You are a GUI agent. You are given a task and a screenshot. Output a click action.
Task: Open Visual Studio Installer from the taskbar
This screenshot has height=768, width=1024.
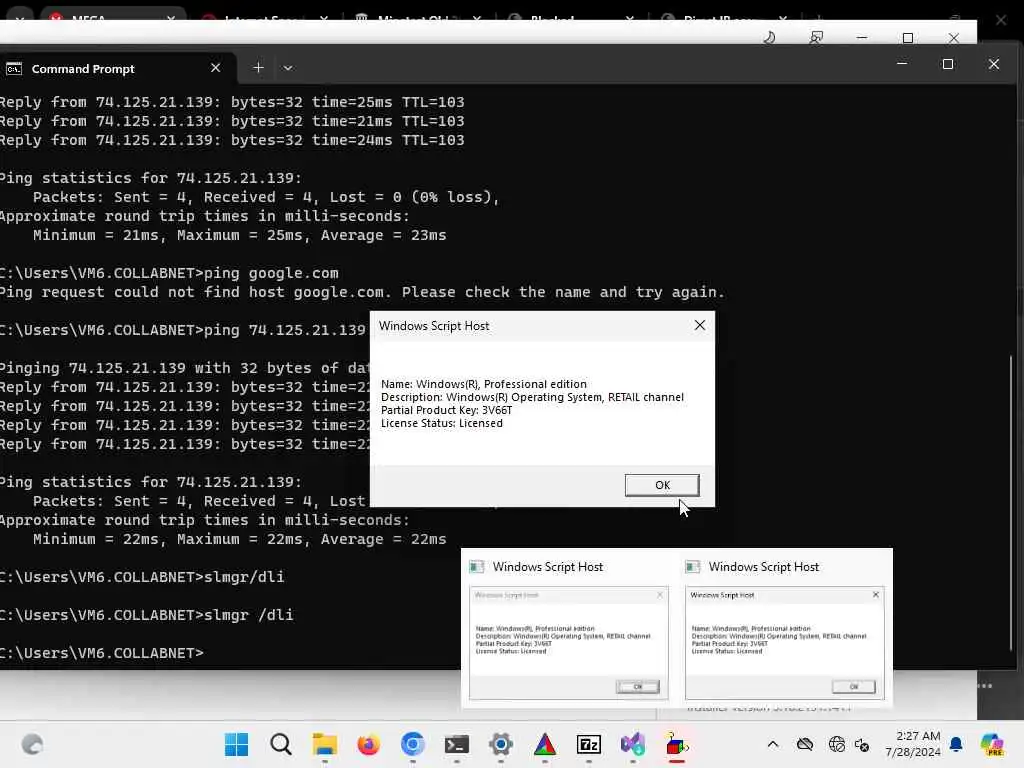[x=633, y=744]
